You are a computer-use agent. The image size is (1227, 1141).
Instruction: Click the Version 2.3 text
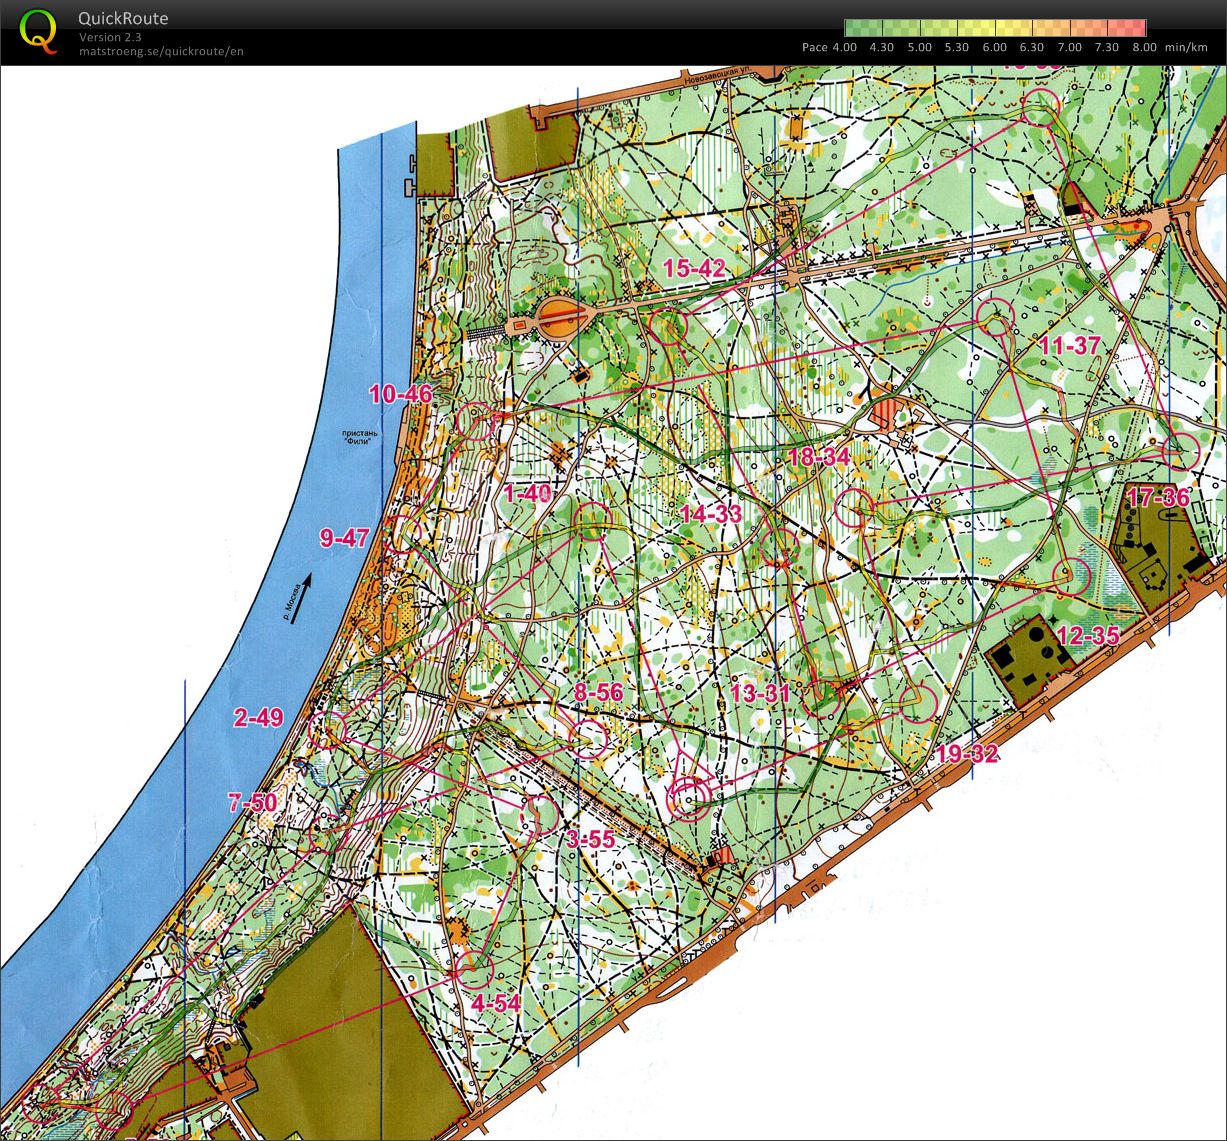(110, 37)
